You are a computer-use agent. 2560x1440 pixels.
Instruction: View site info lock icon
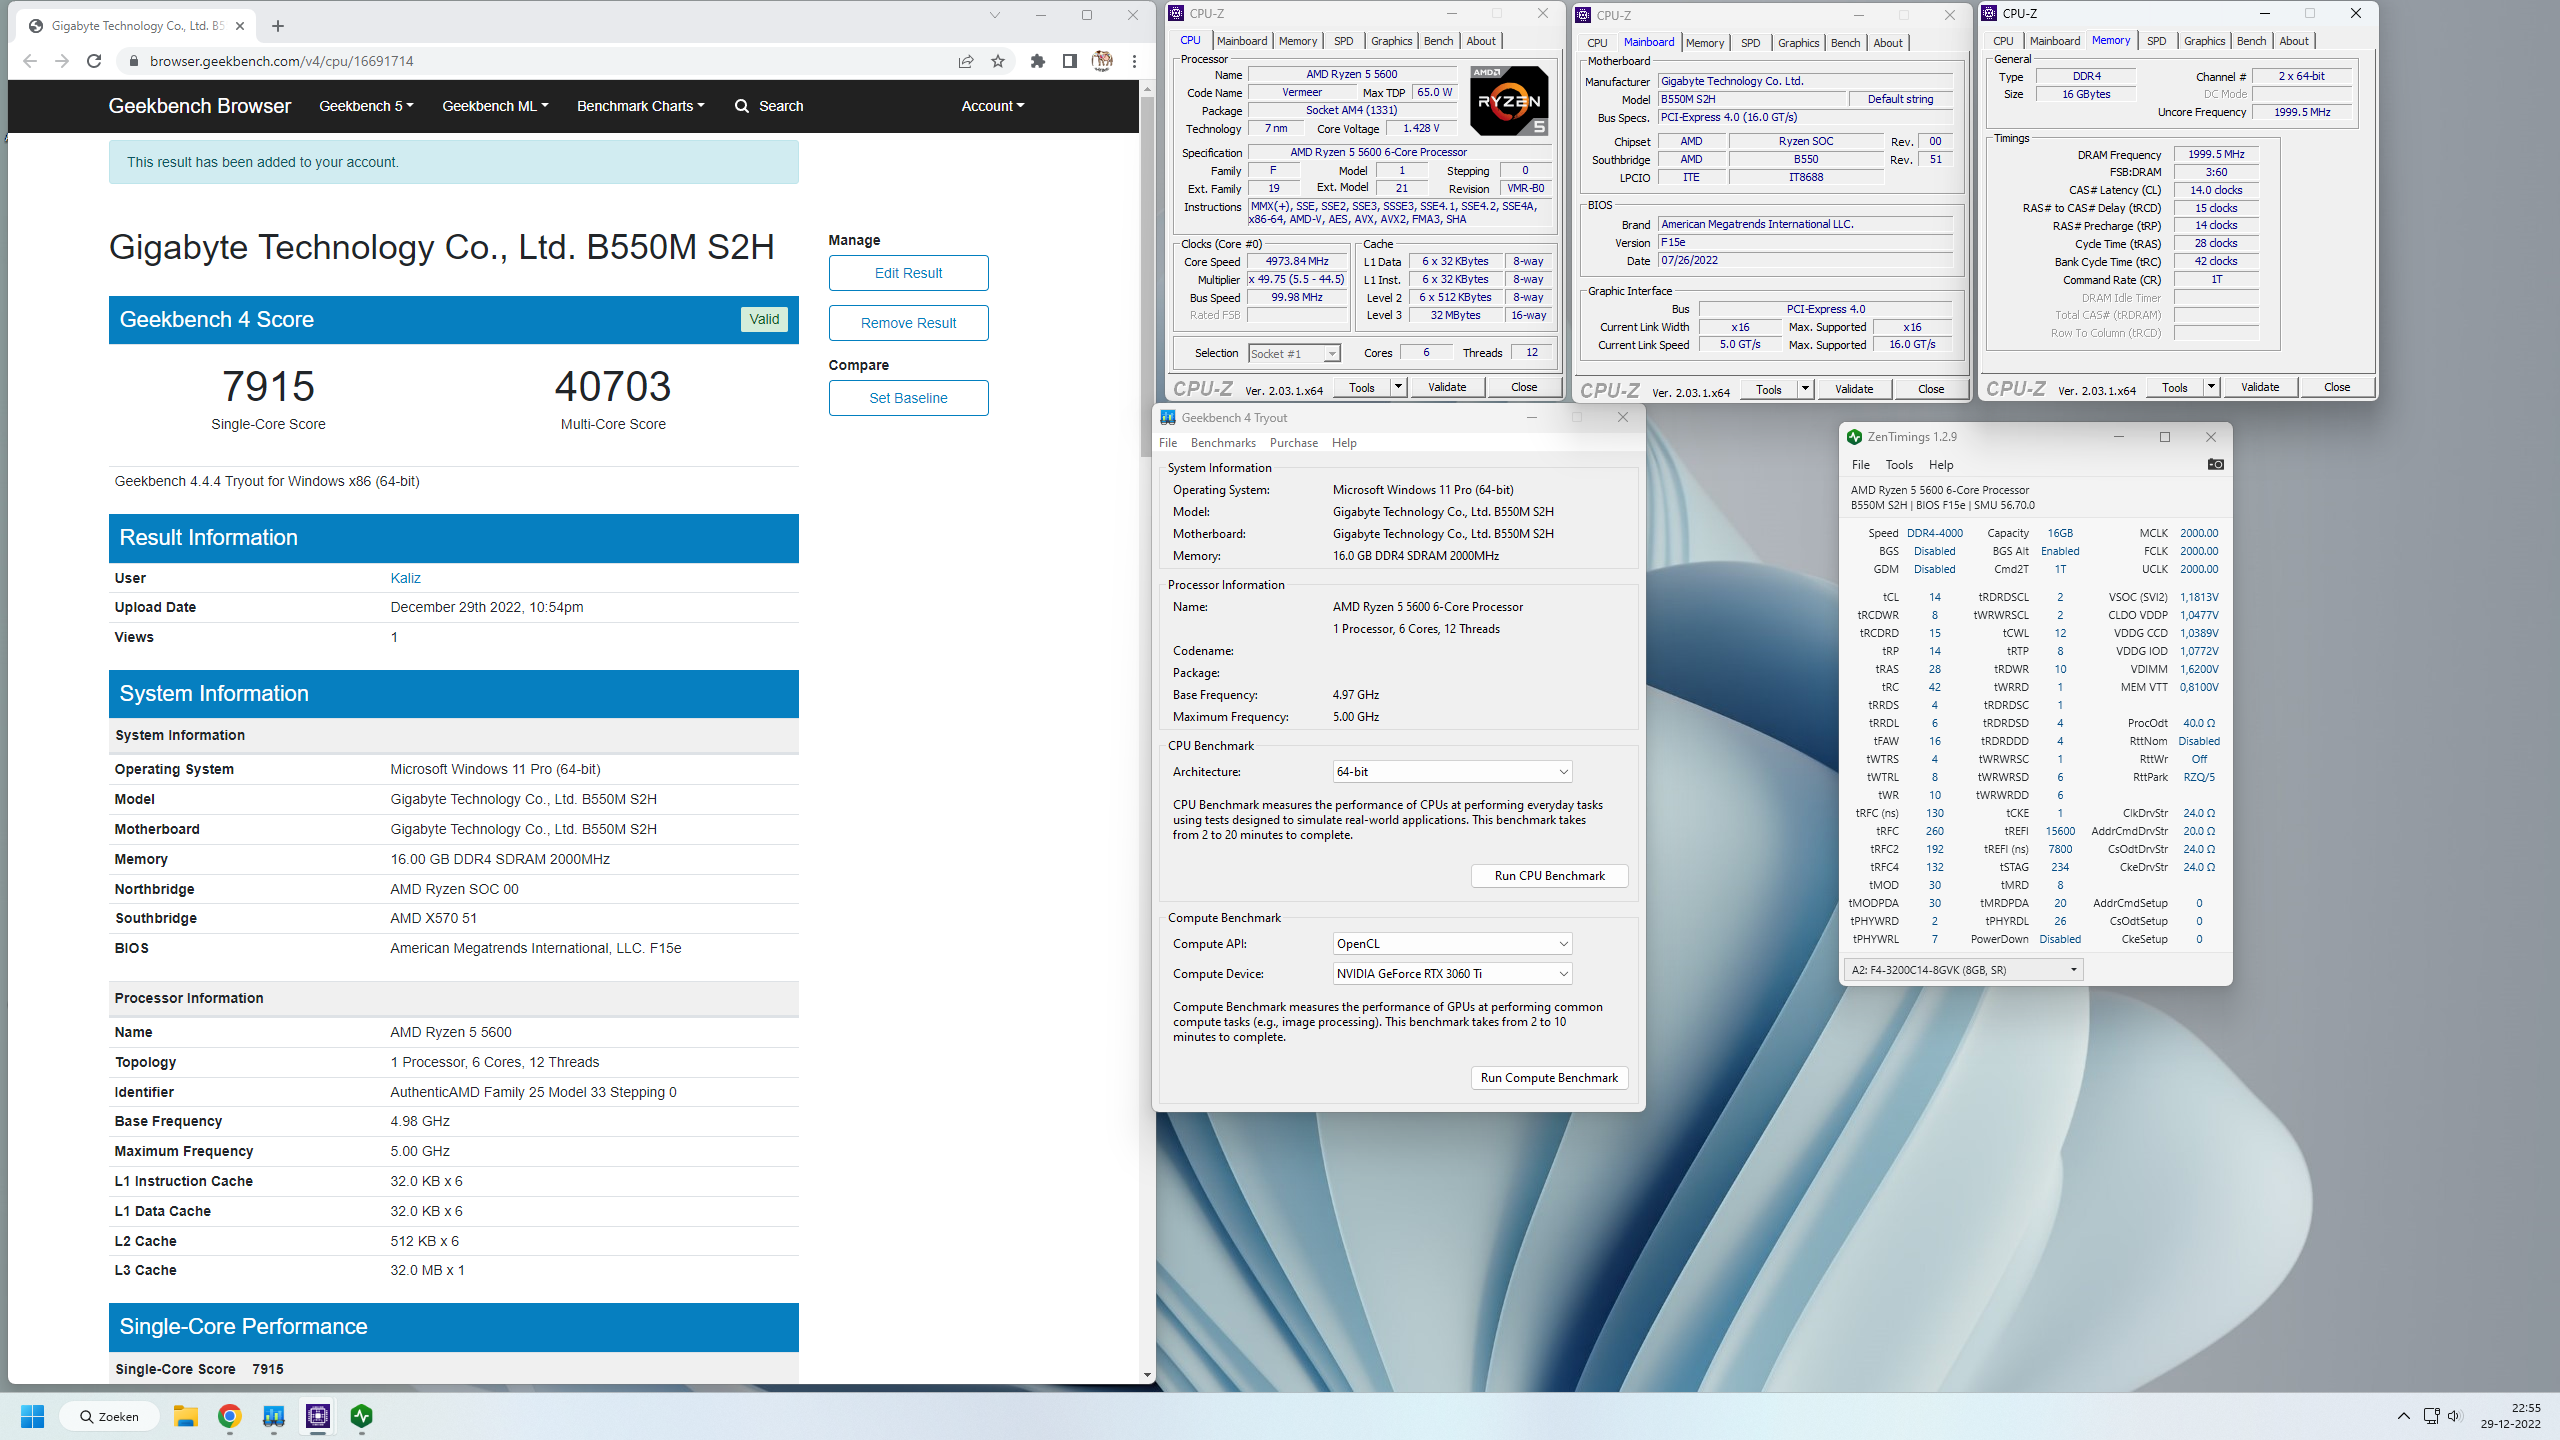pyautogui.click(x=133, y=61)
